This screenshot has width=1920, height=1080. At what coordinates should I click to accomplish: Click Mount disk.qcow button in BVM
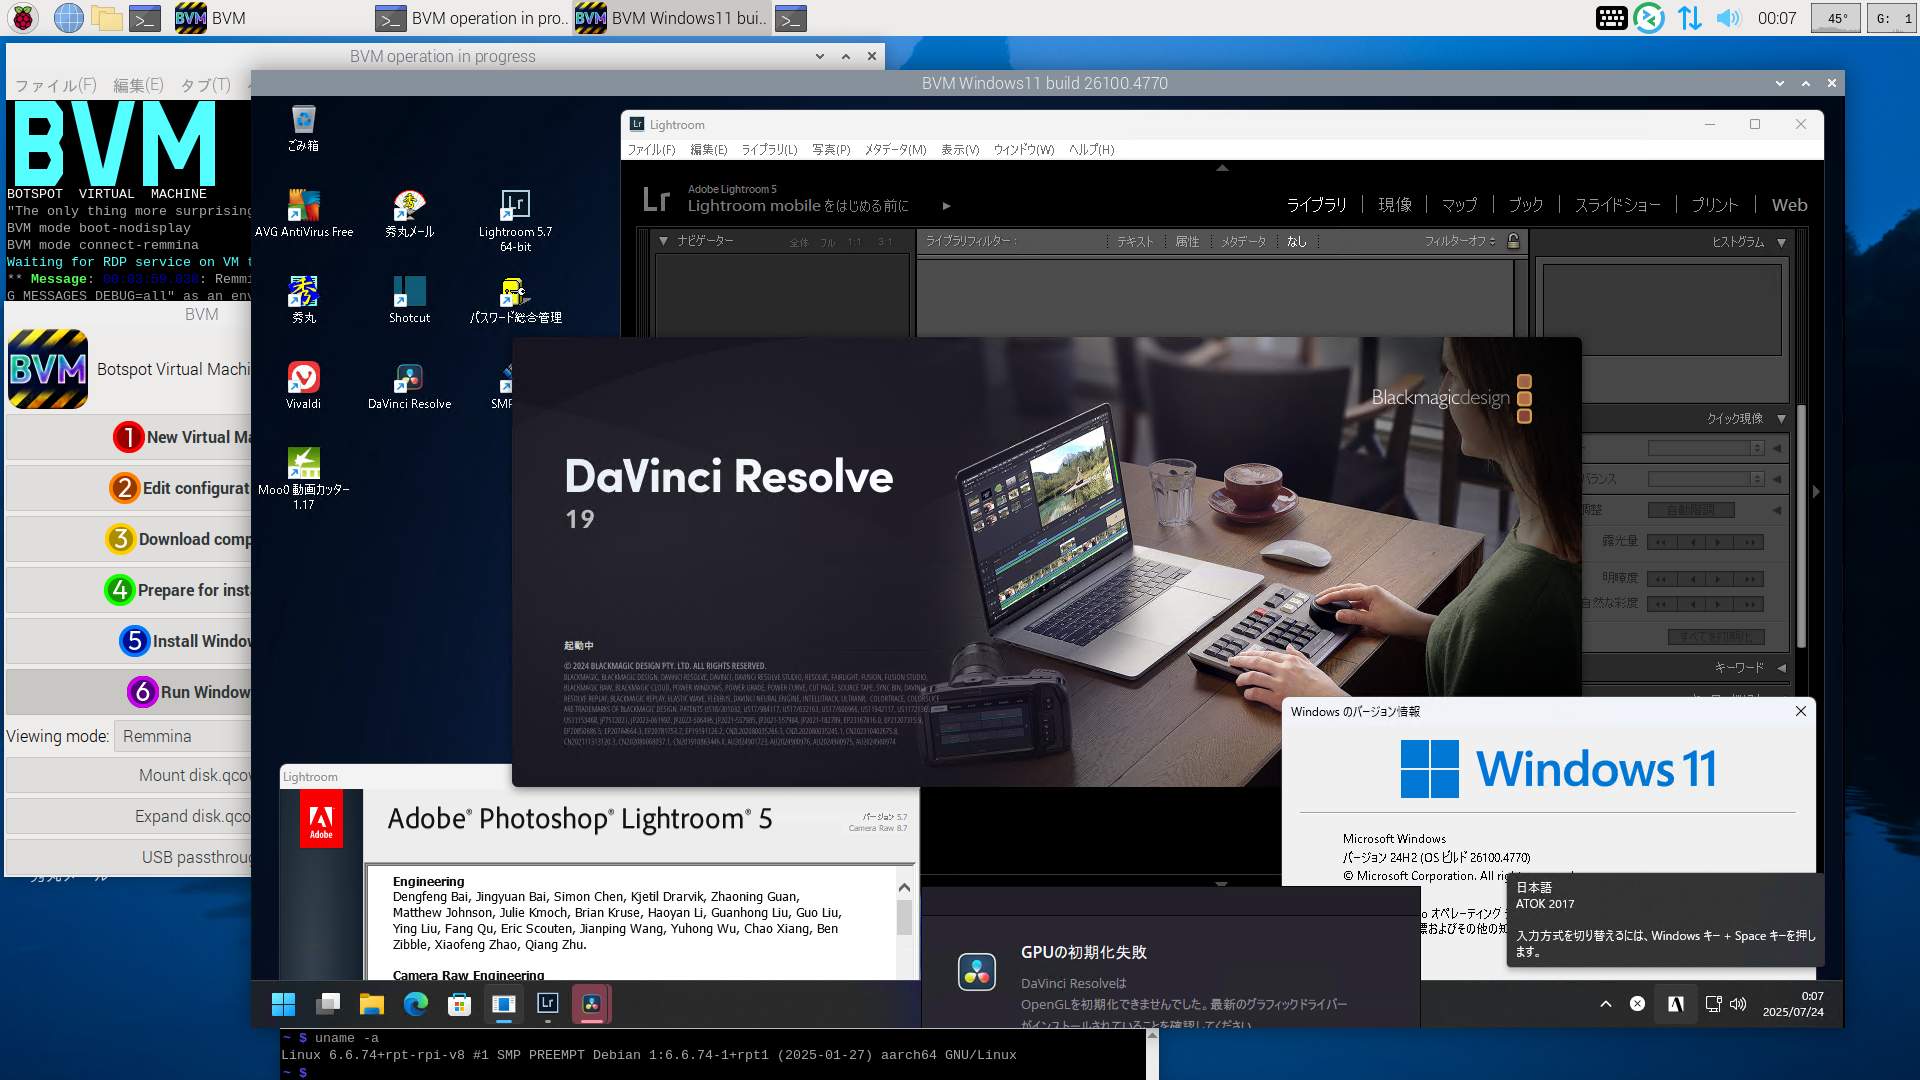[x=128, y=775]
